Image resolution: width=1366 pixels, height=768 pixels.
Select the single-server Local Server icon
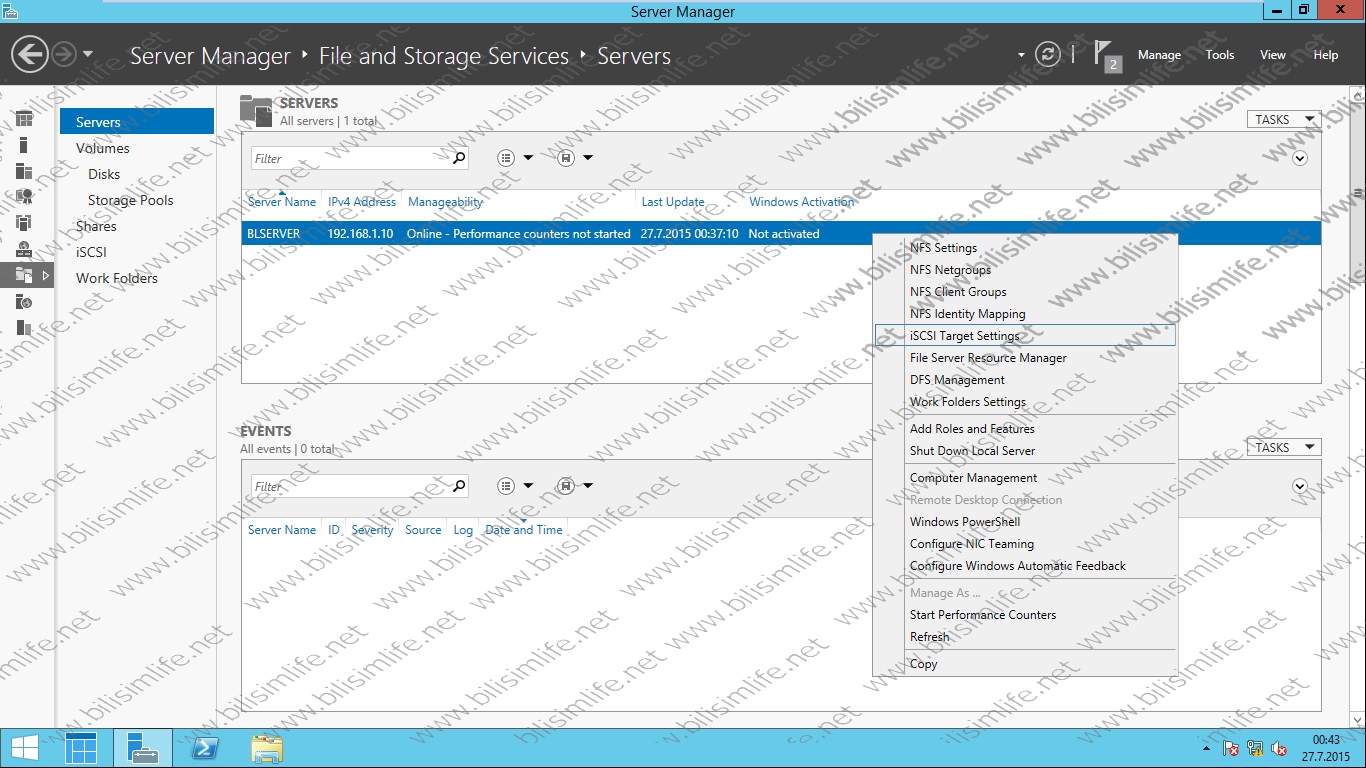pos(24,145)
